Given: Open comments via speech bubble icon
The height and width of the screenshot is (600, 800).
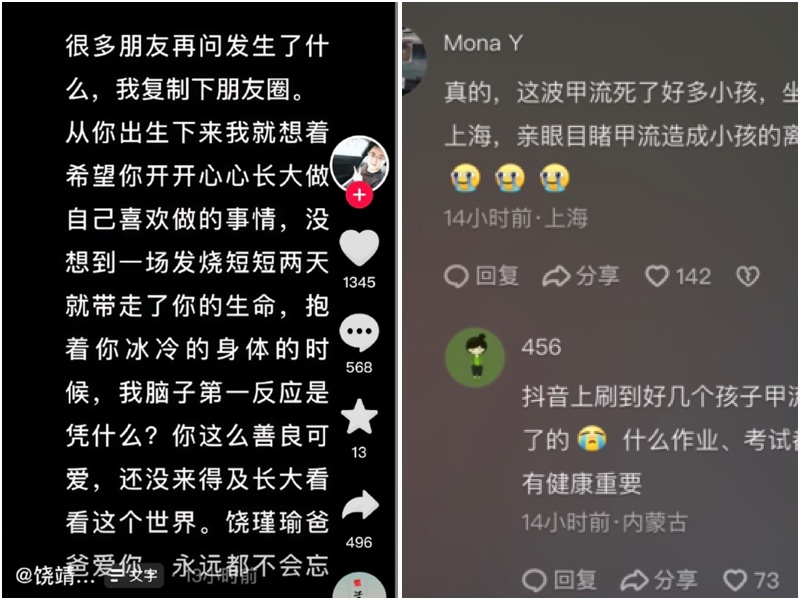Looking at the screenshot, I should point(359,333).
